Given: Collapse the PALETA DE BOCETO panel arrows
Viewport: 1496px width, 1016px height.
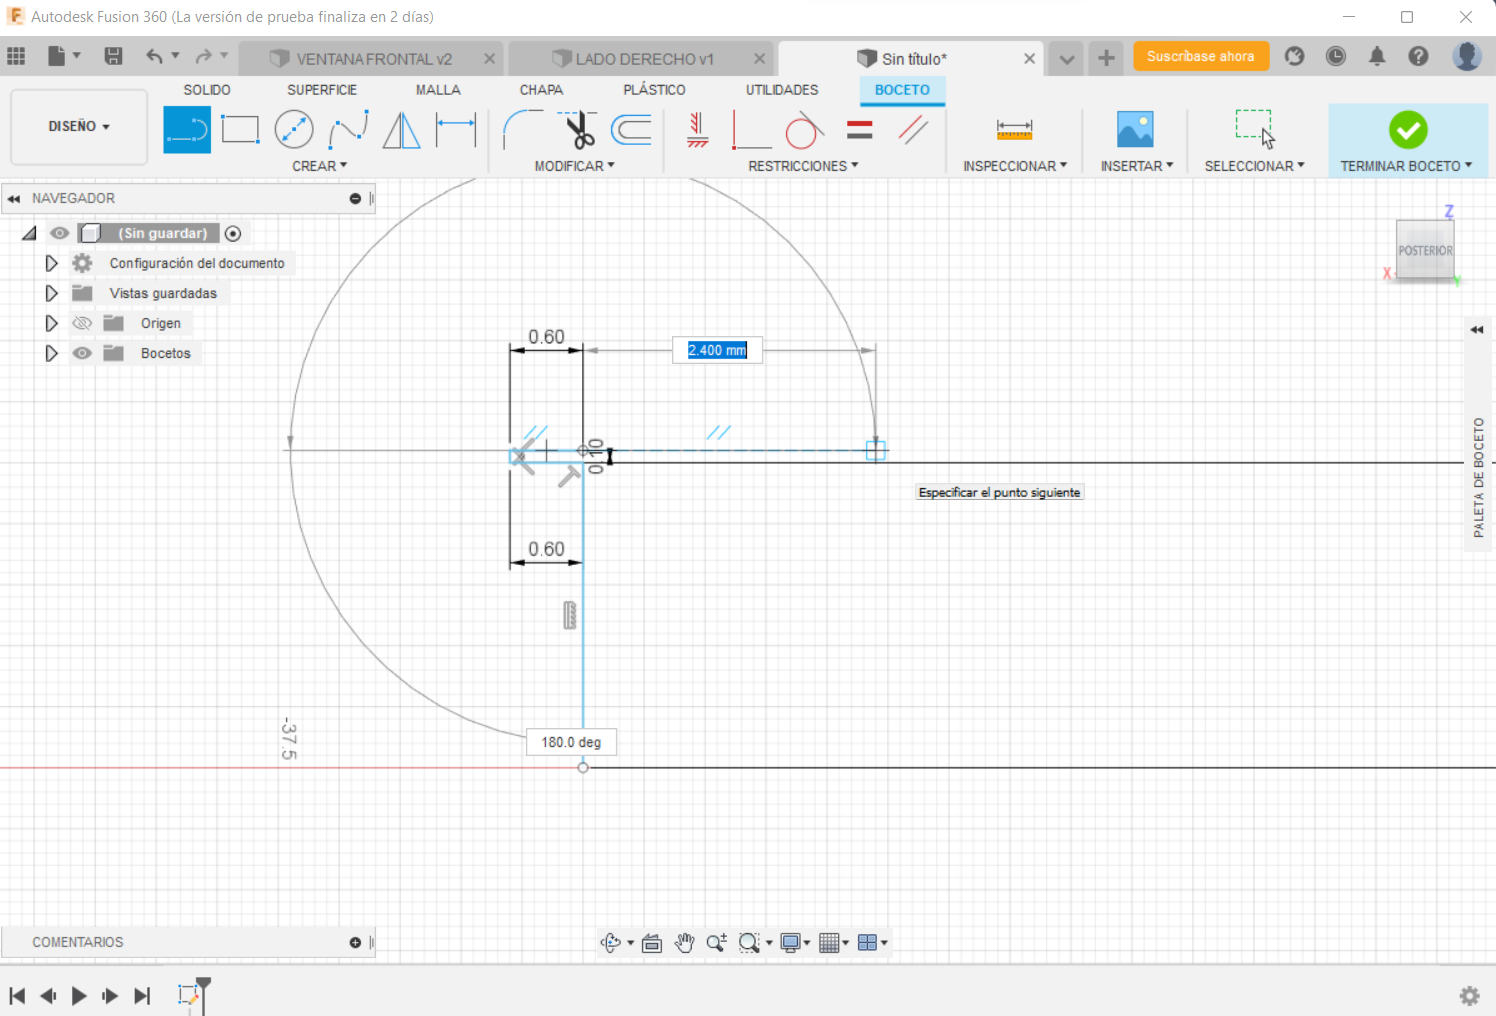Looking at the screenshot, I should [x=1477, y=330].
